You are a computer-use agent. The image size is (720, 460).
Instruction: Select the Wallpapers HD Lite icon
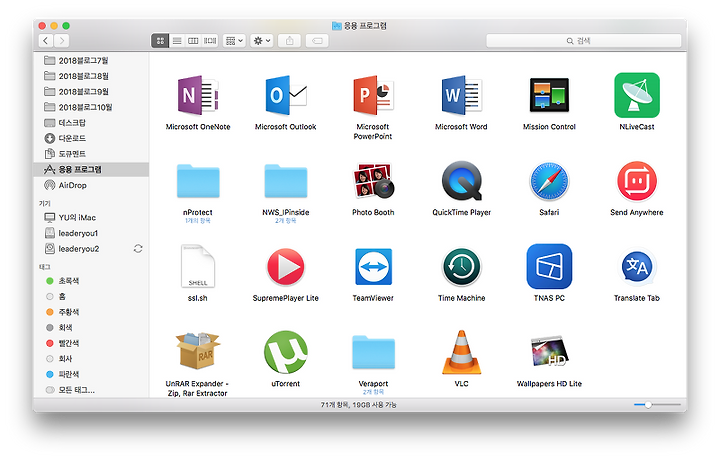[x=549, y=352]
